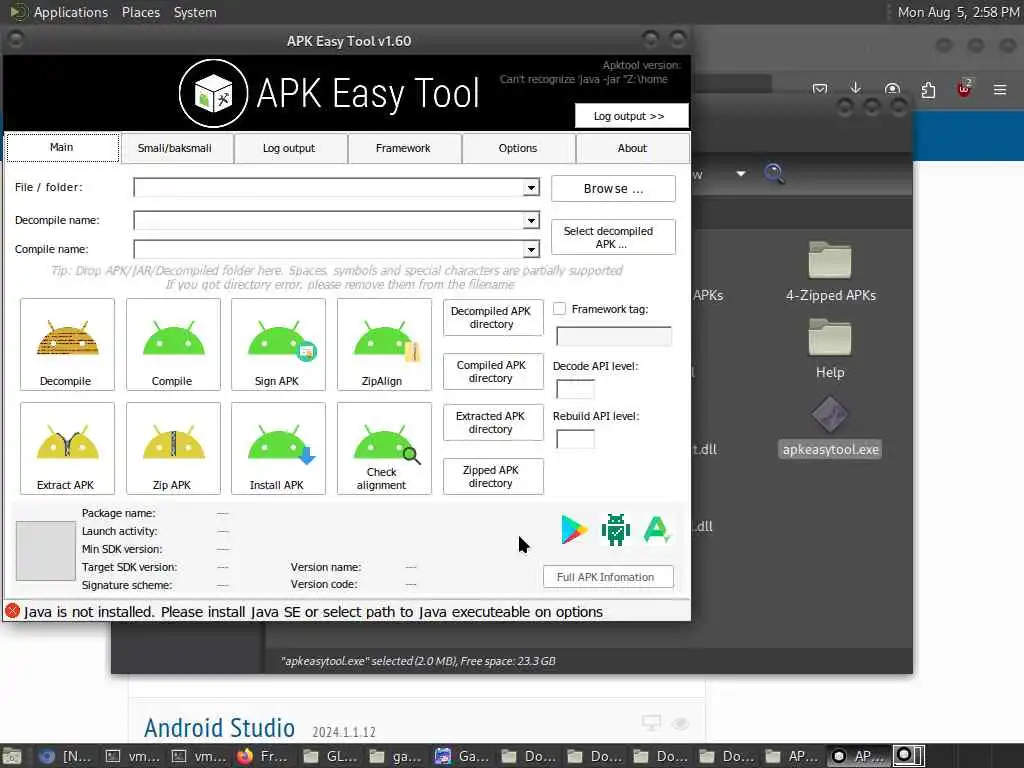Image resolution: width=1024 pixels, height=768 pixels.
Task: Open Compiled APK directory
Action: (493, 372)
